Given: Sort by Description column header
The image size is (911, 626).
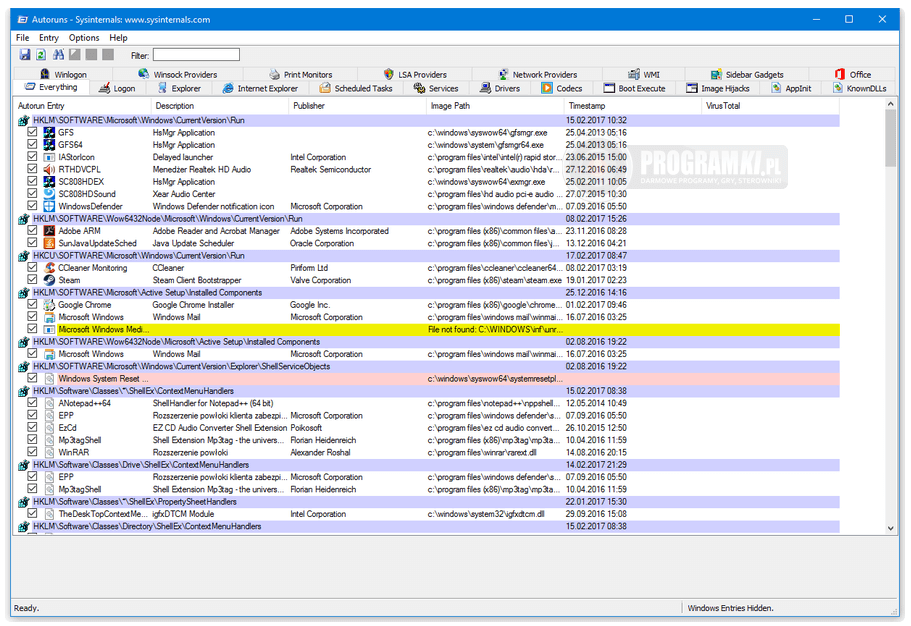Looking at the screenshot, I should click(220, 106).
